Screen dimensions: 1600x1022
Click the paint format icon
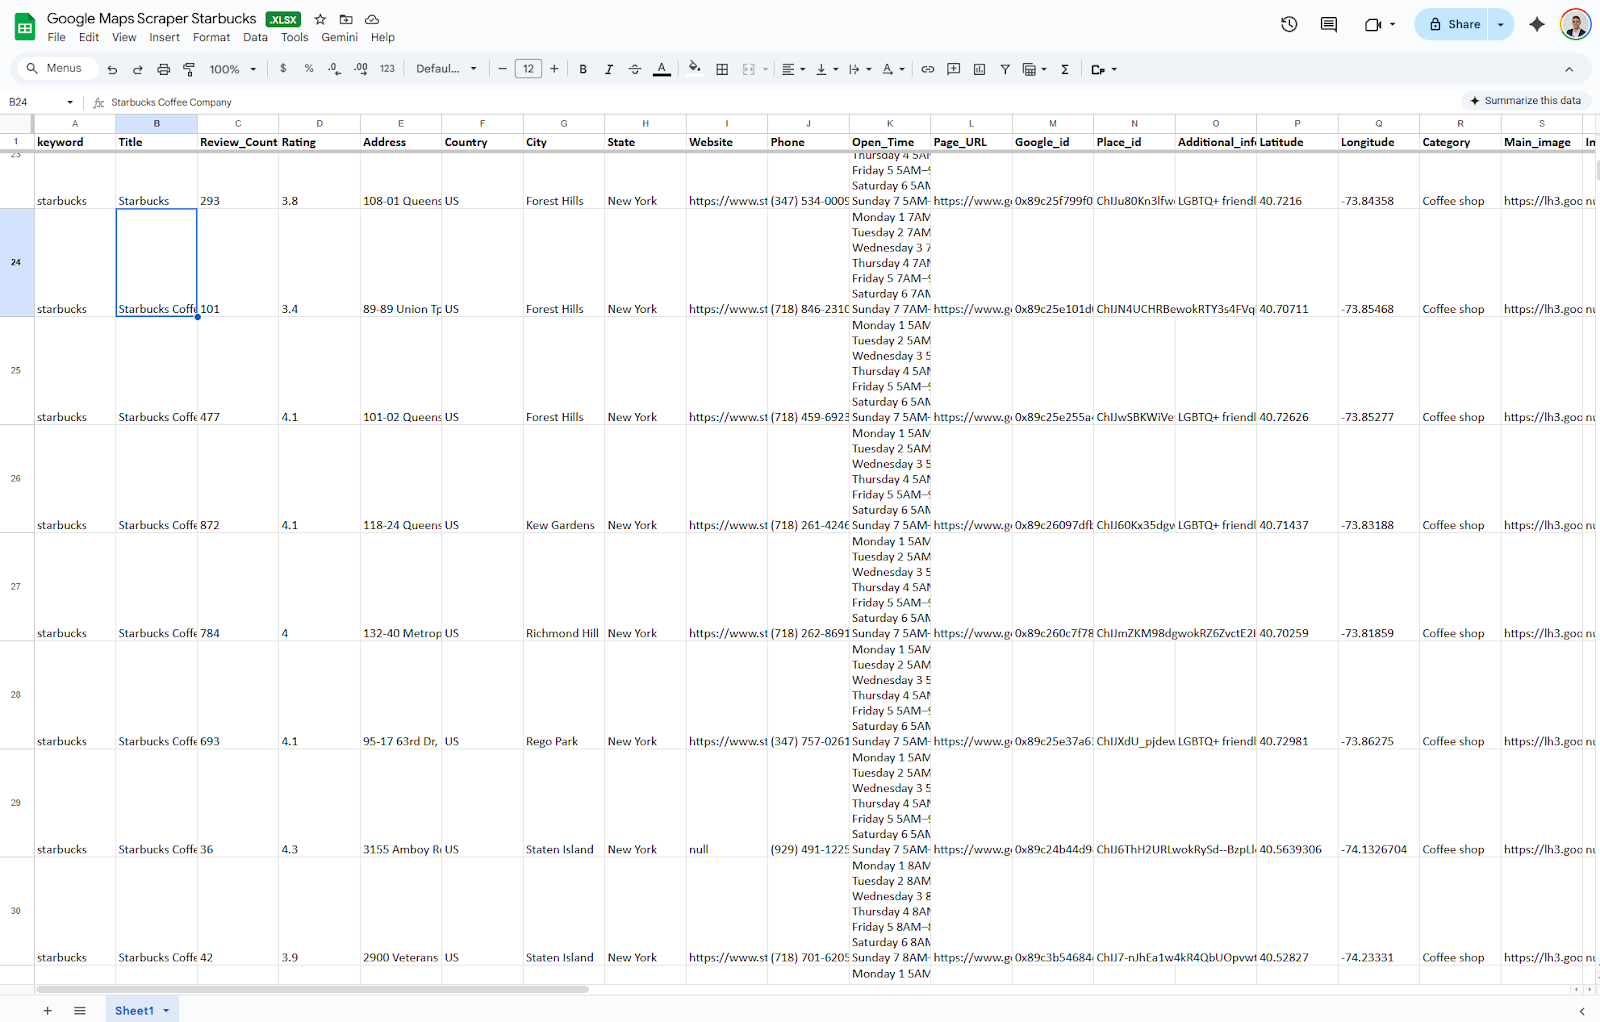189,69
